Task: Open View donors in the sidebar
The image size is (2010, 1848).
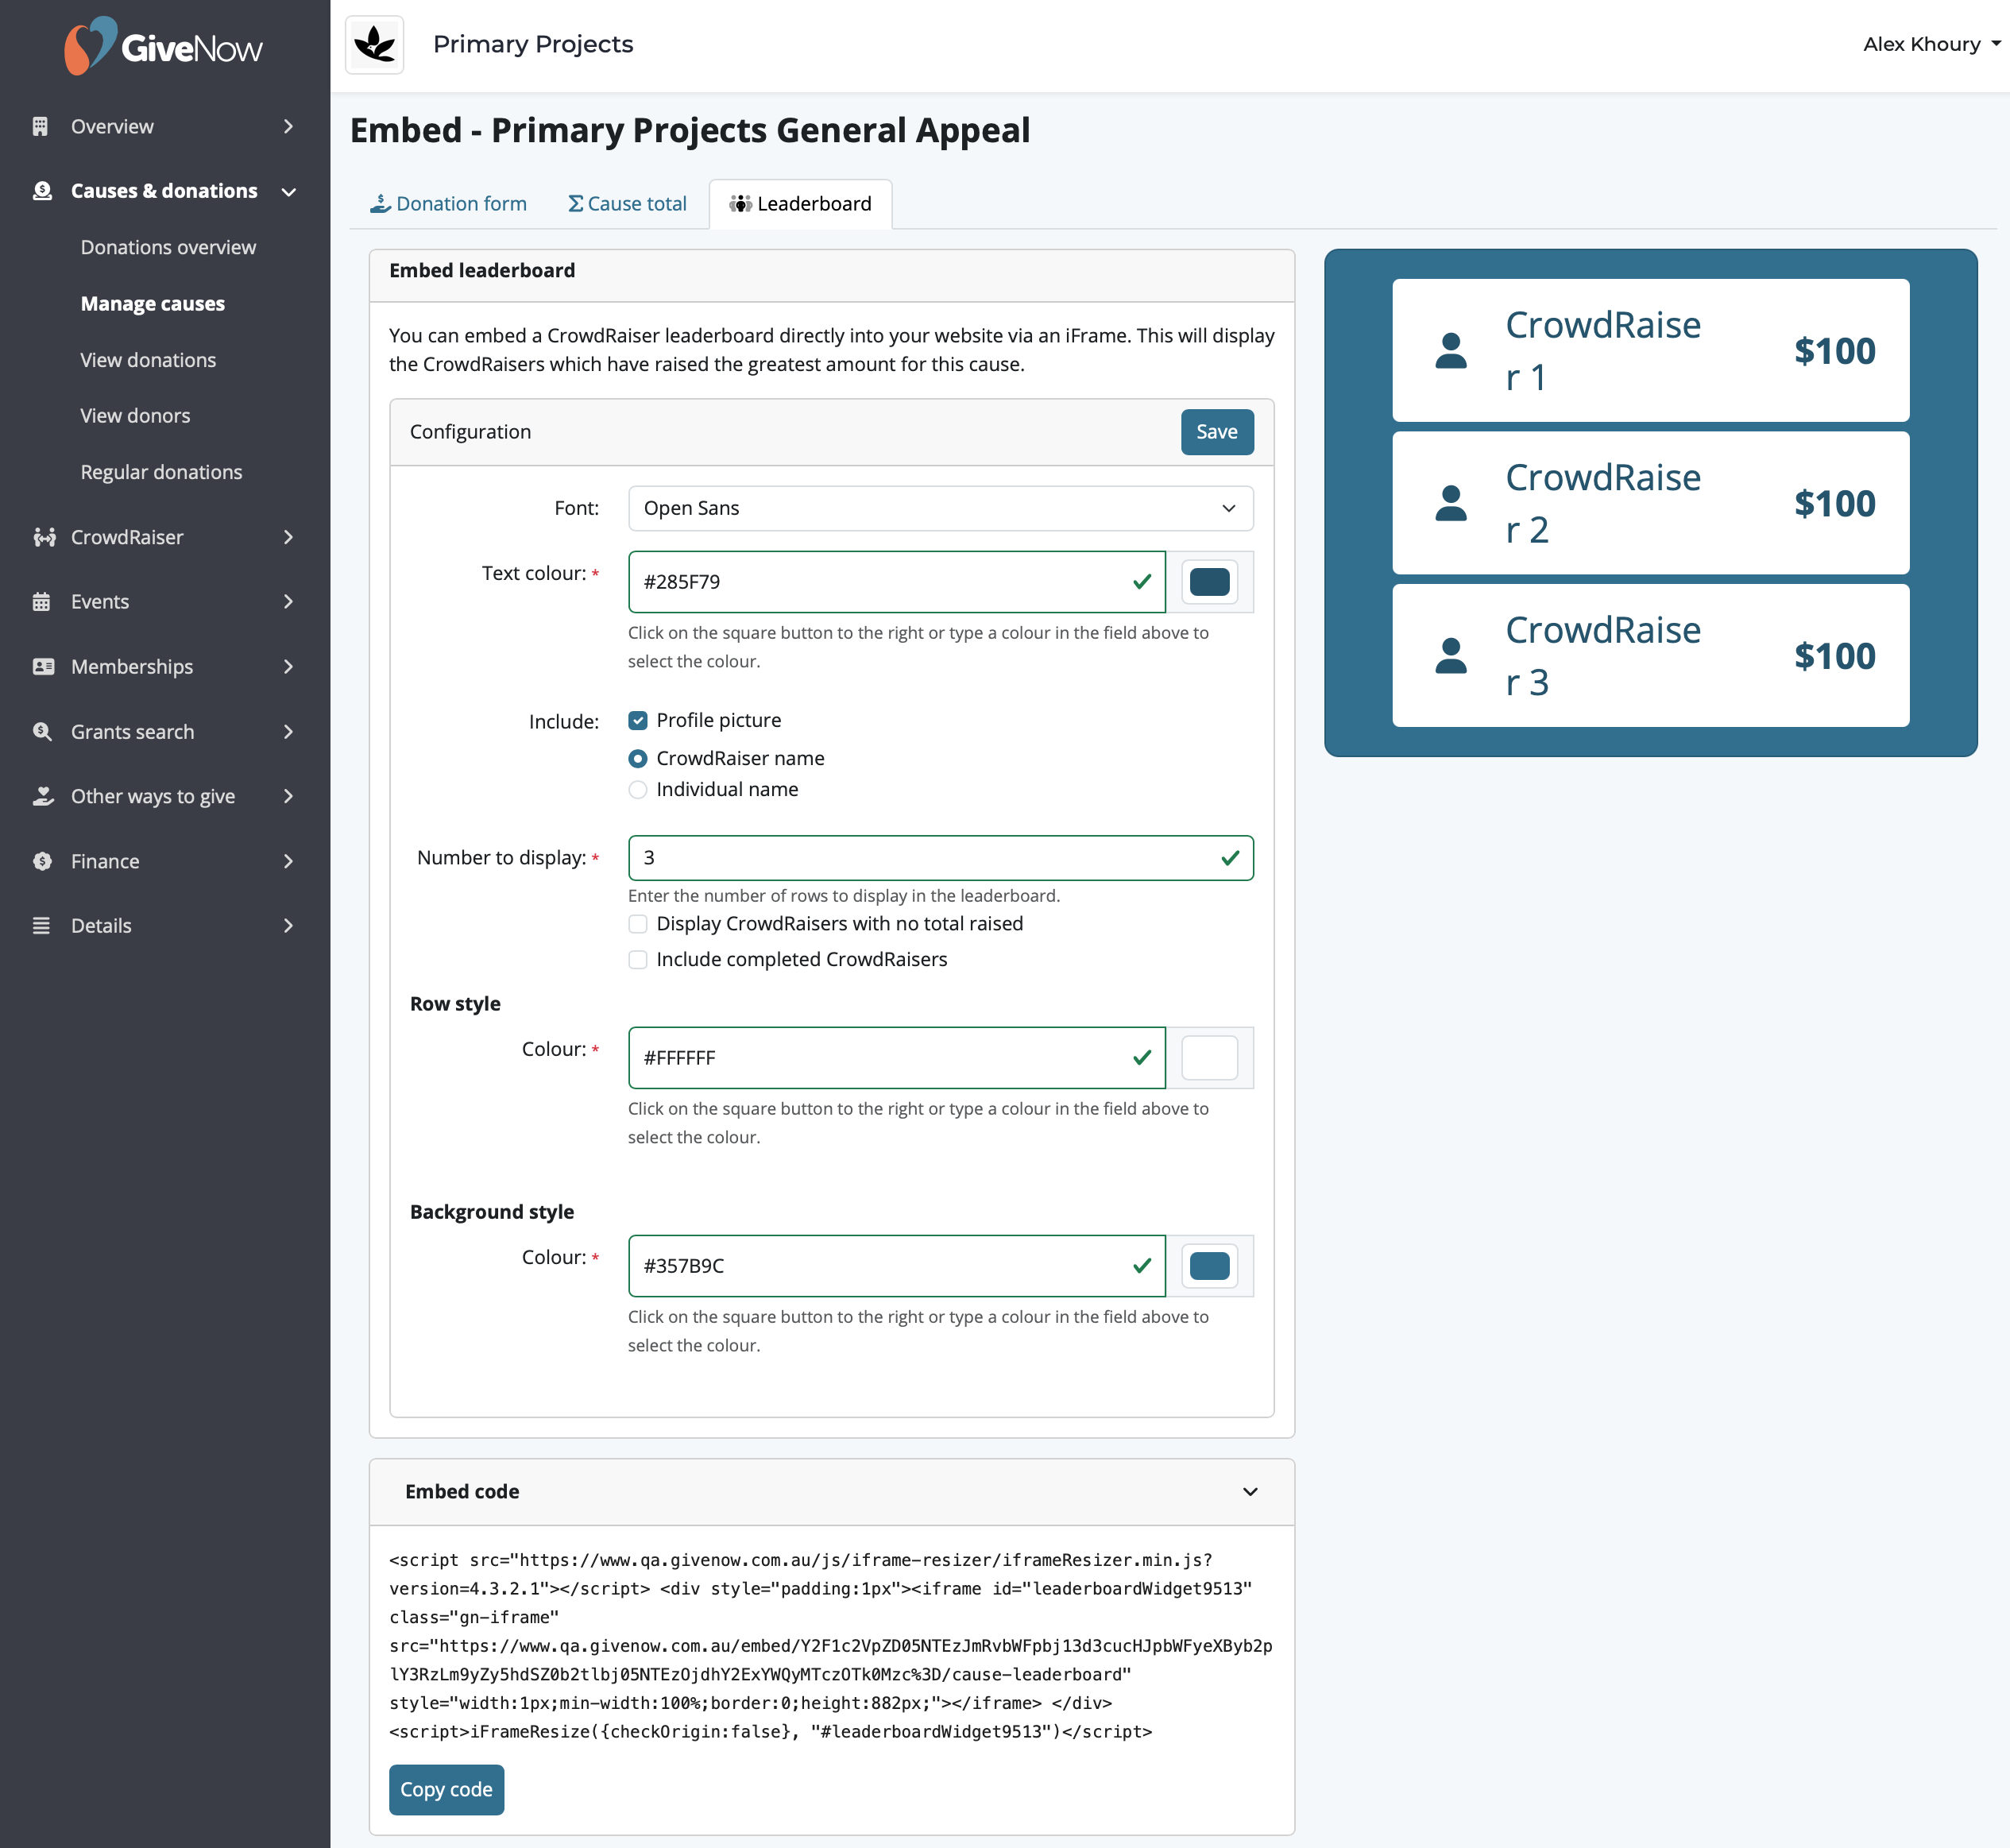Action: click(135, 416)
